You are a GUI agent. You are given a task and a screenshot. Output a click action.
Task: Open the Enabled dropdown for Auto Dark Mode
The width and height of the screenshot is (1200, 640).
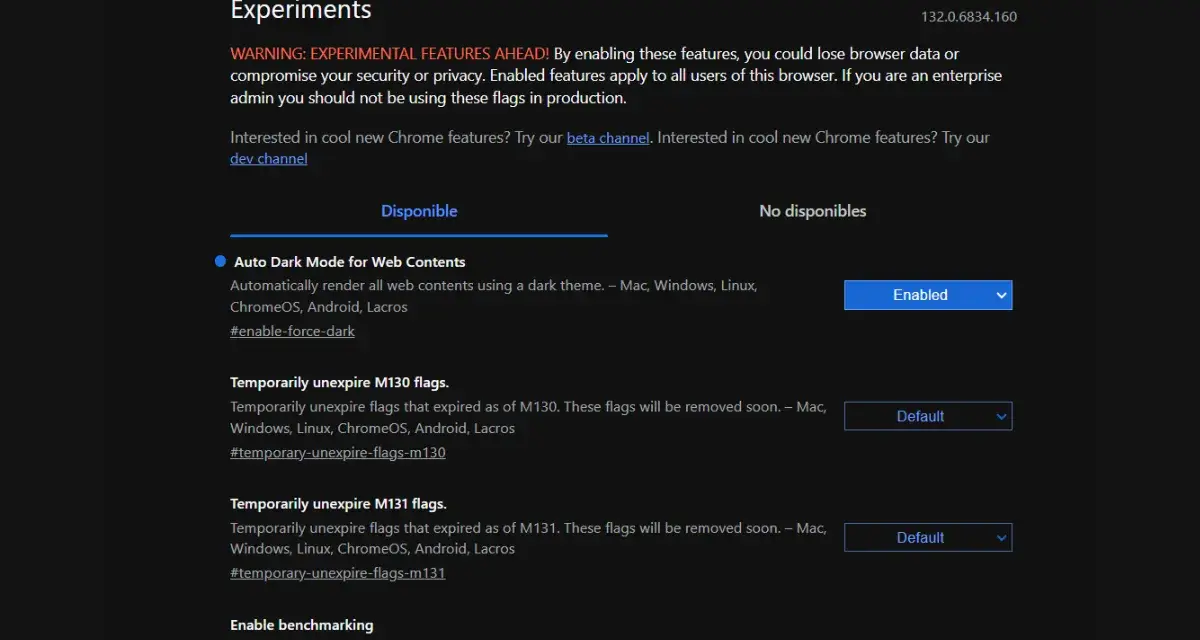coord(928,295)
